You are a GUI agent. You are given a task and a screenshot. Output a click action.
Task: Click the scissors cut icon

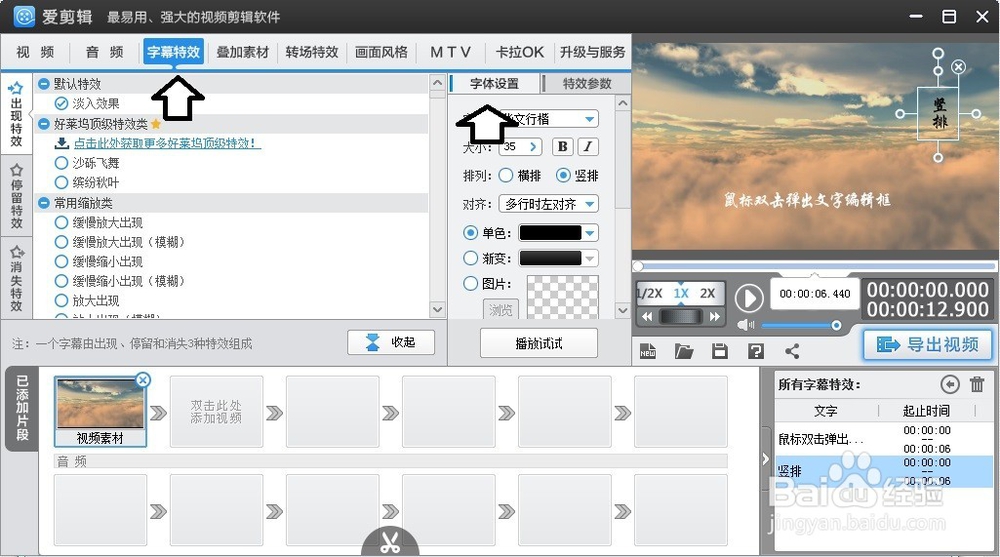pos(390,543)
